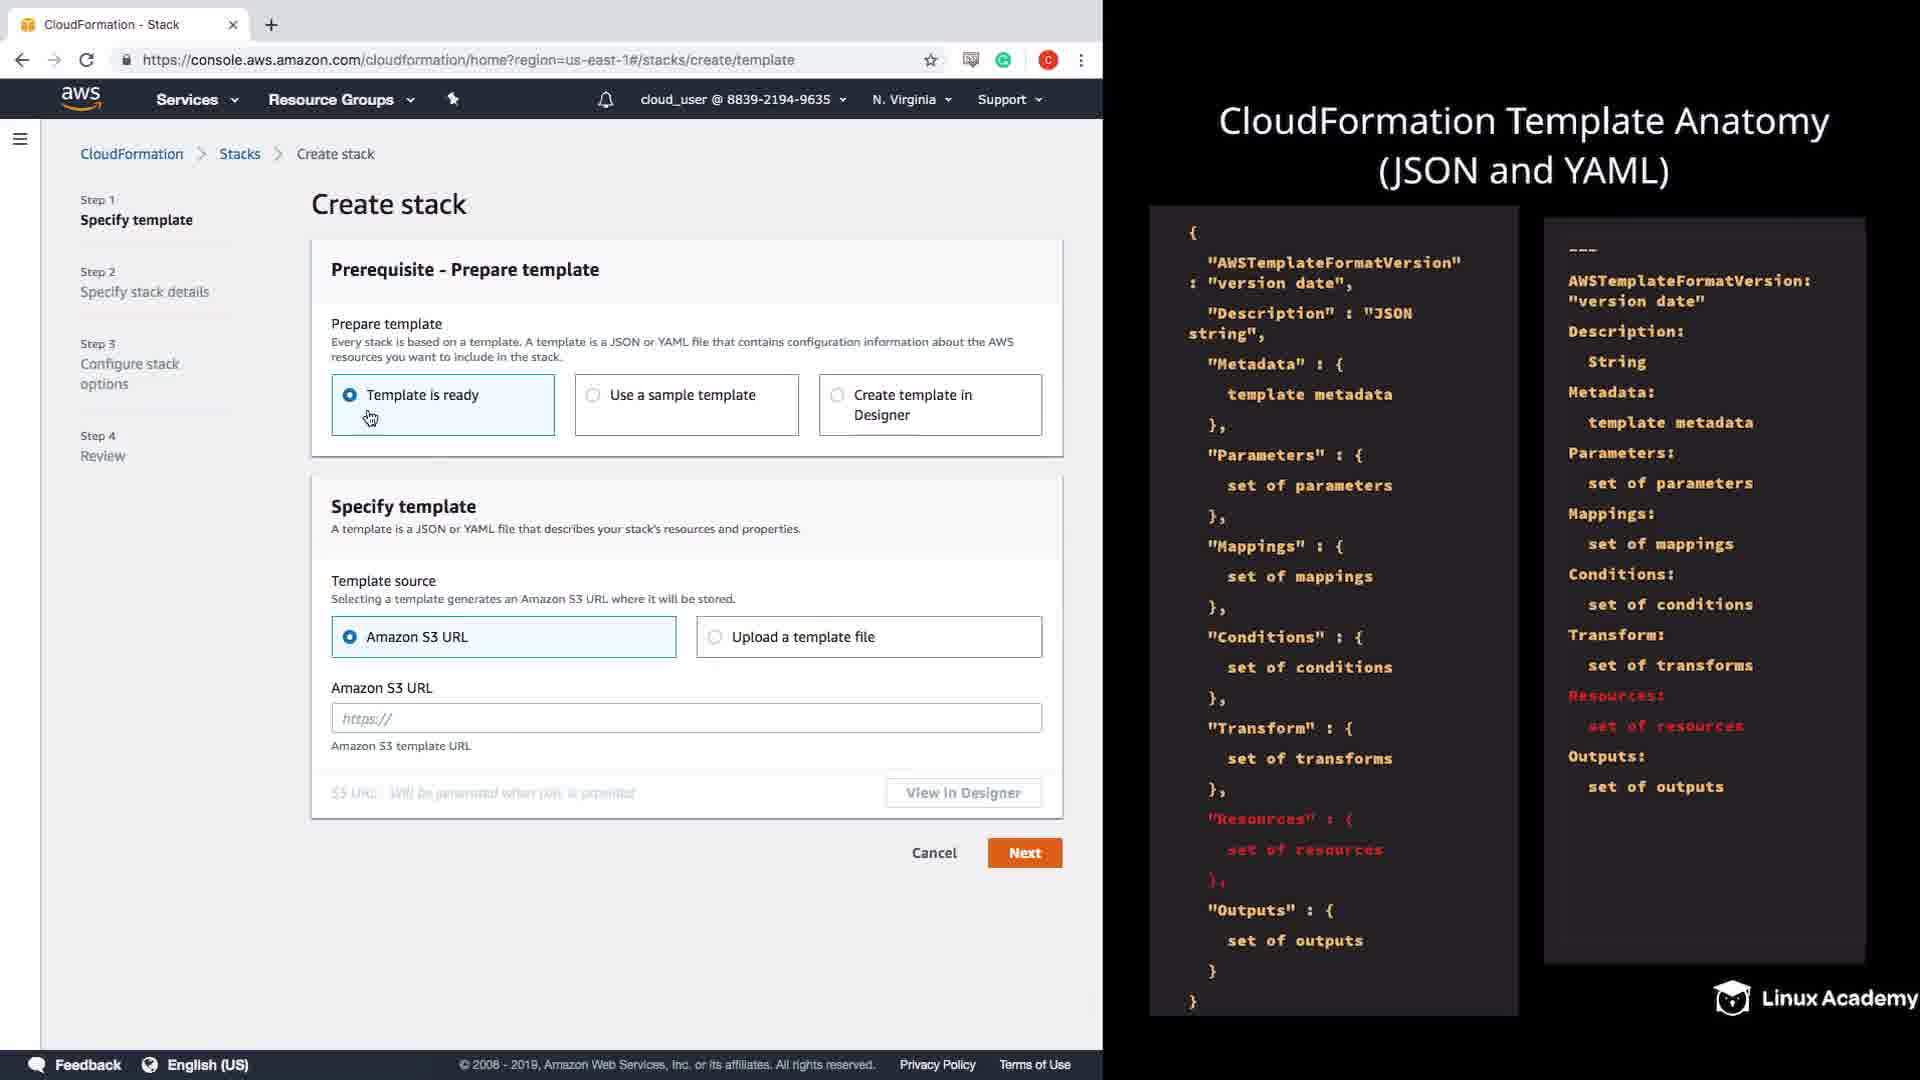Image resolution: width=1920 pixels, height=1080 pixels.
Task: Click the Amazon S3 URL input field
Action: (686, 718)
